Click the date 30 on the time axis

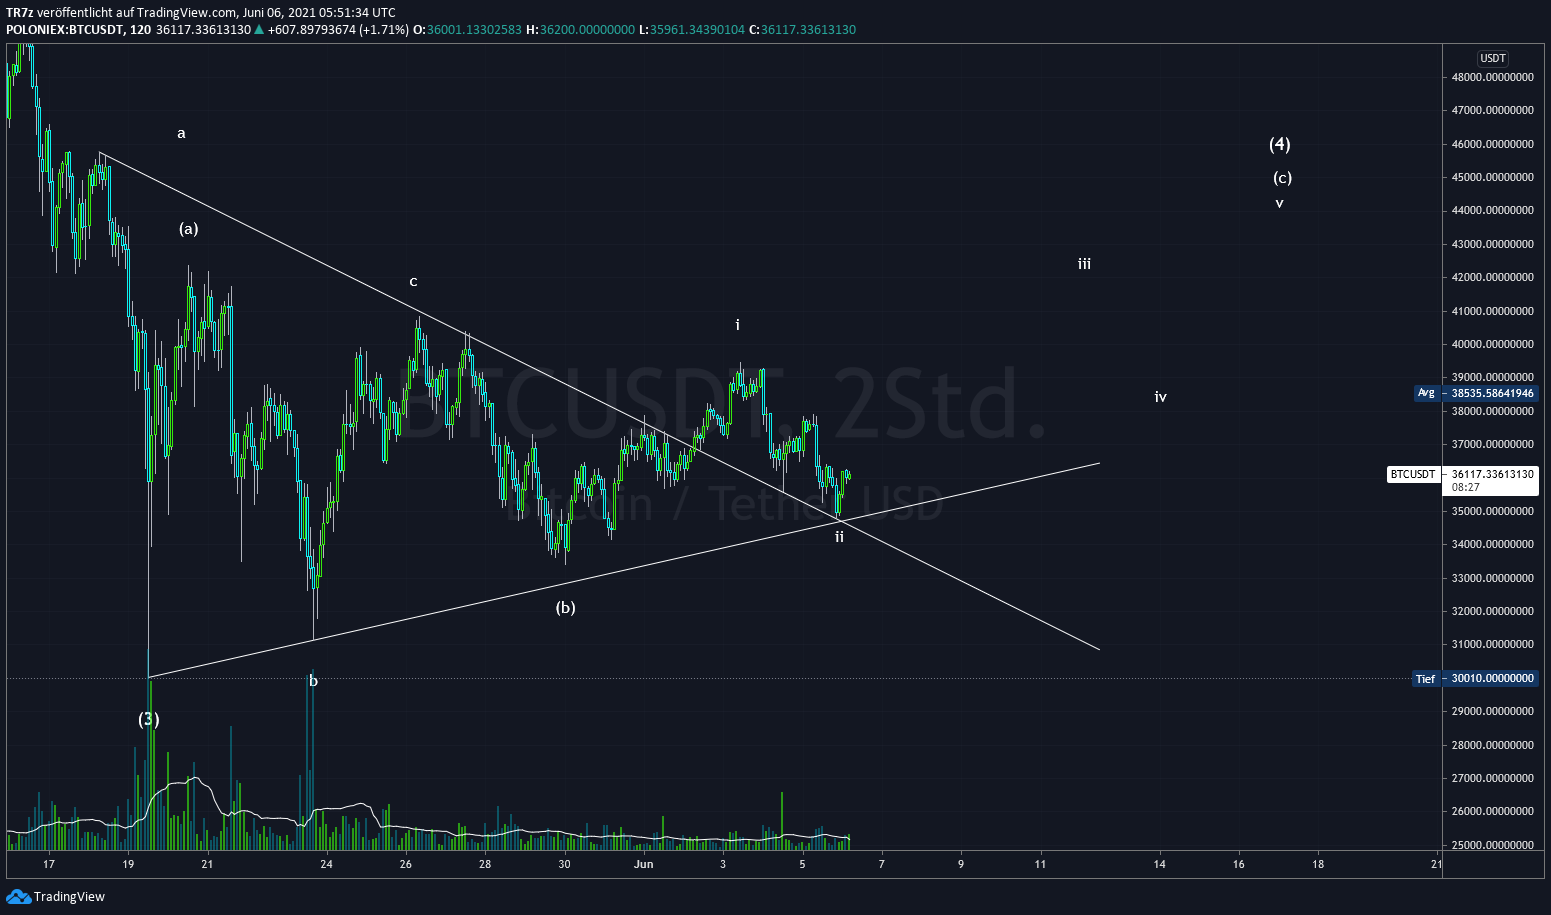click(564, 864)
